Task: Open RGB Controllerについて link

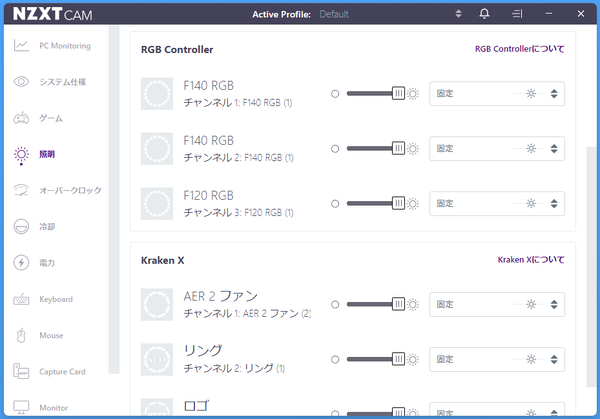Action: tap(520, 49)
